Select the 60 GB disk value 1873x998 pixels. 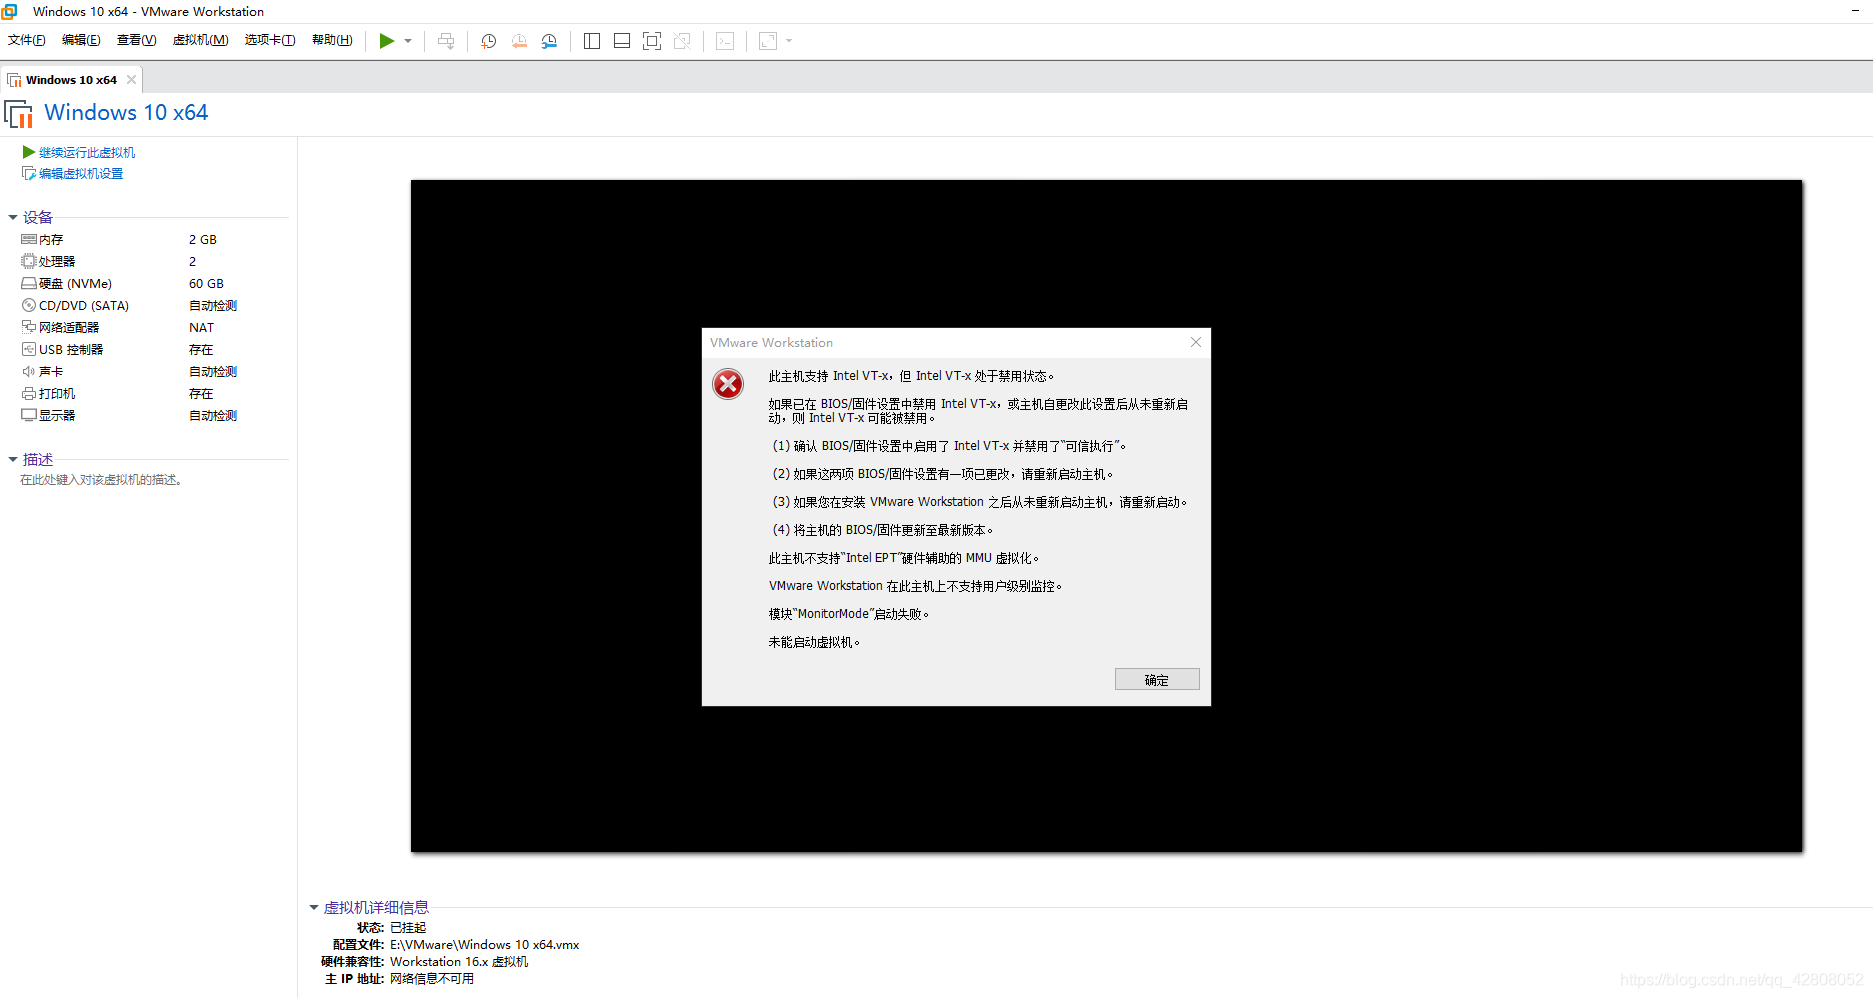(x=206, y=283)
